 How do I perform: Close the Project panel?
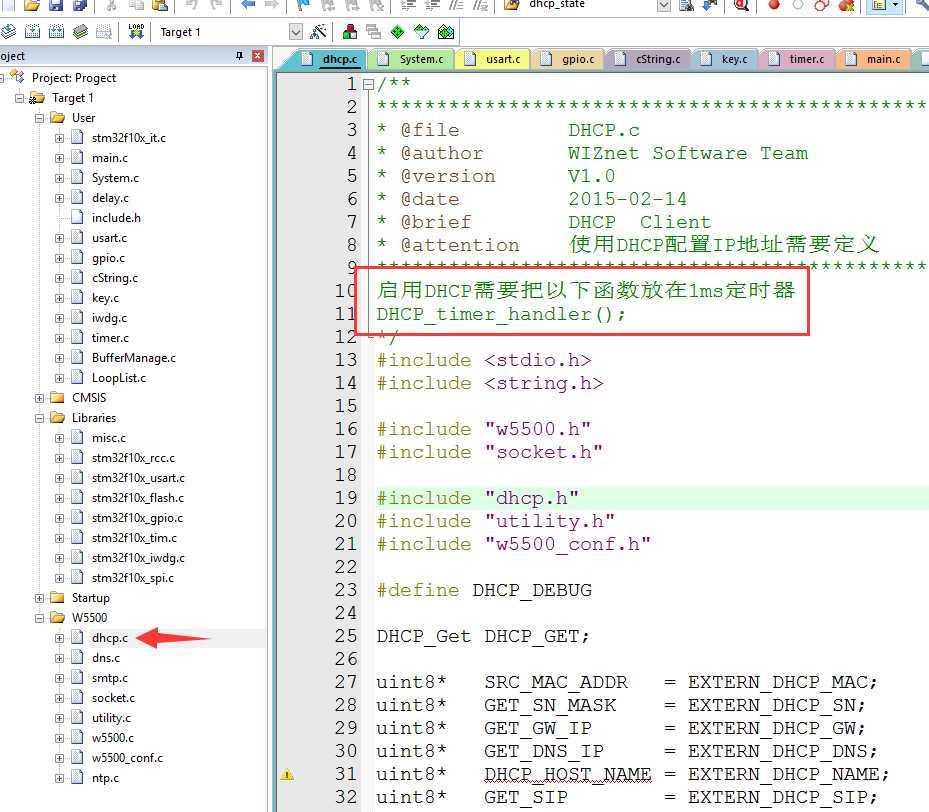[258, 56]
